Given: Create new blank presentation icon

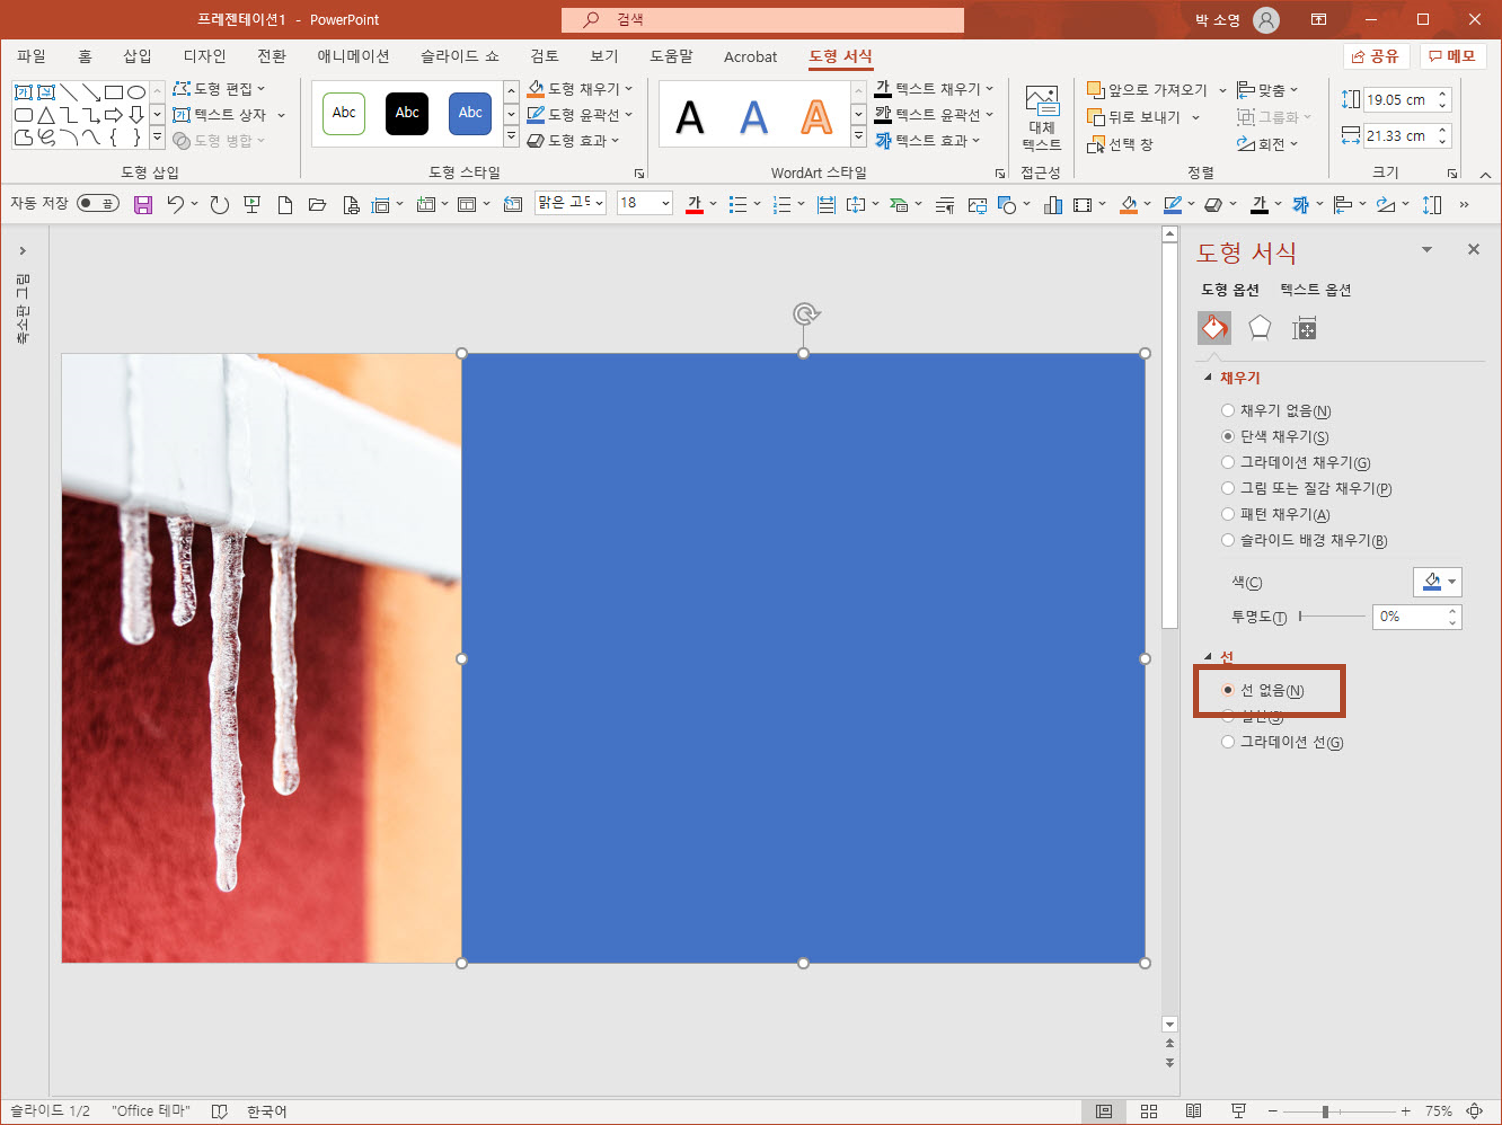Looking at the screenshot, I should pyautogui.click(x=285, y=205).
